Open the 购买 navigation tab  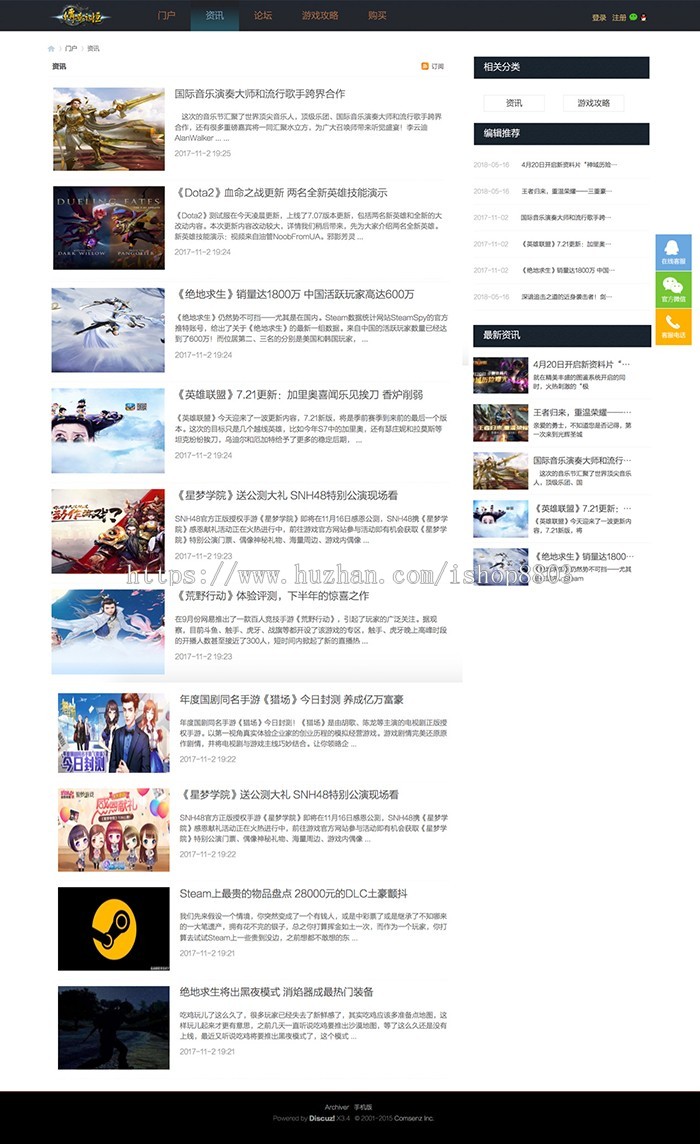click(377, 15)
